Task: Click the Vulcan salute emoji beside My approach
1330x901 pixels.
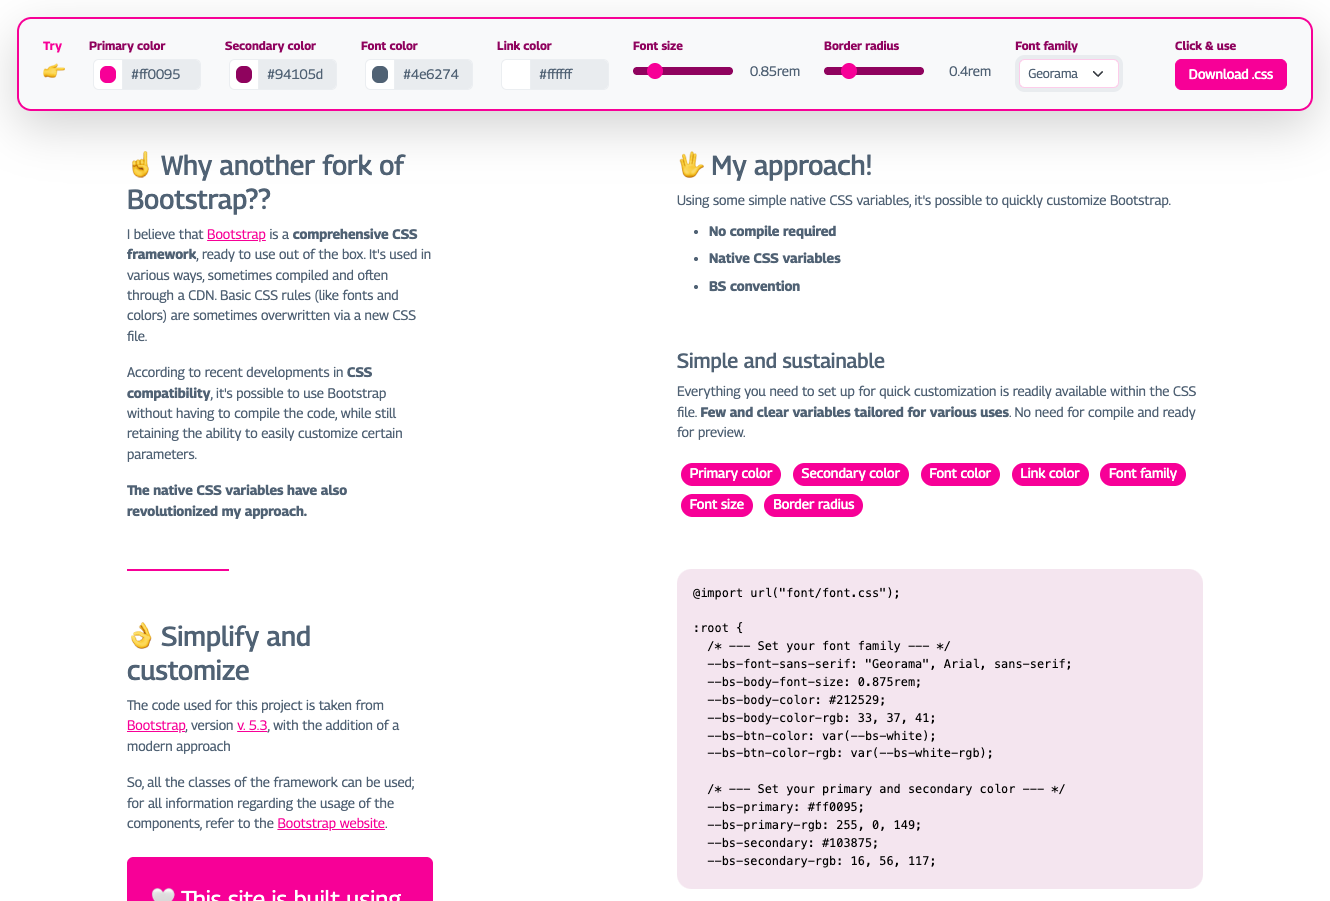Action: (690, 165)
